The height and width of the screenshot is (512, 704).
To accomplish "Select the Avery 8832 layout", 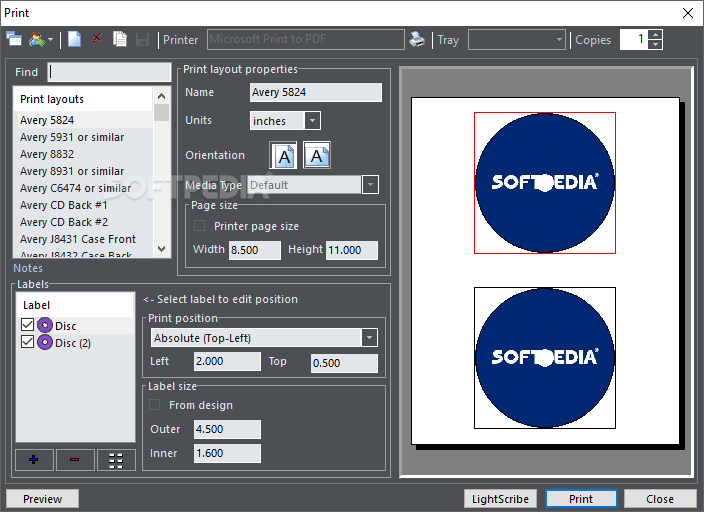I will click(x=83, y=154).
